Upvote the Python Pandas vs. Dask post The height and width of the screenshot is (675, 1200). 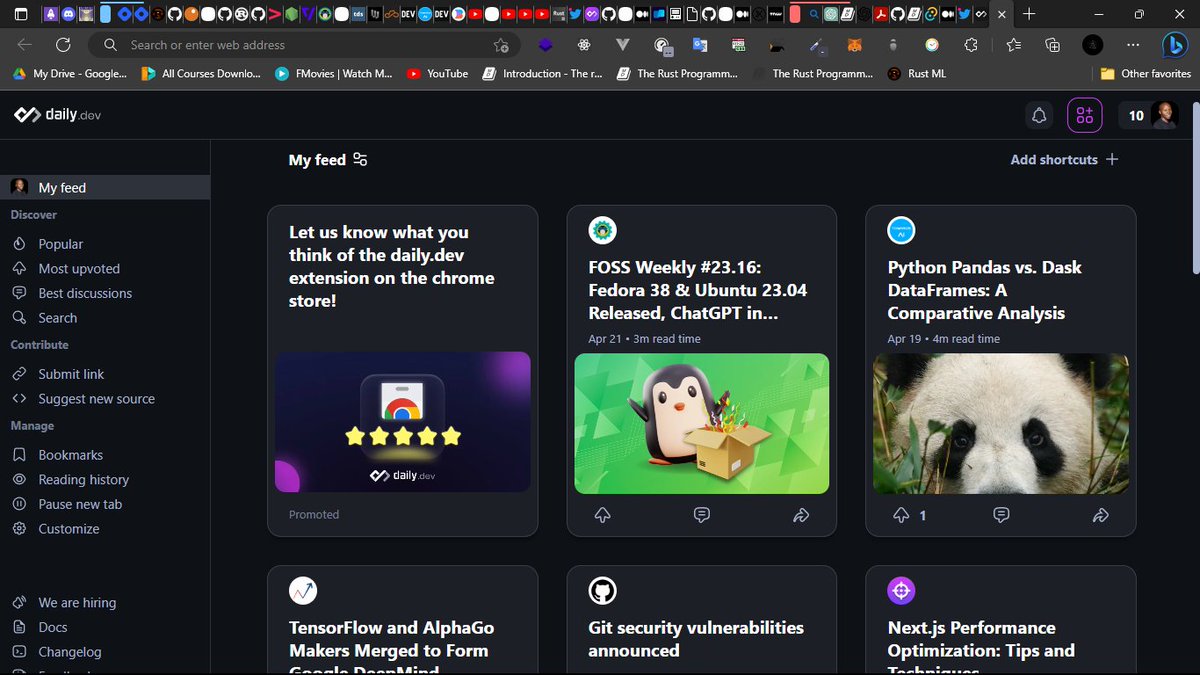click(902, 515)
